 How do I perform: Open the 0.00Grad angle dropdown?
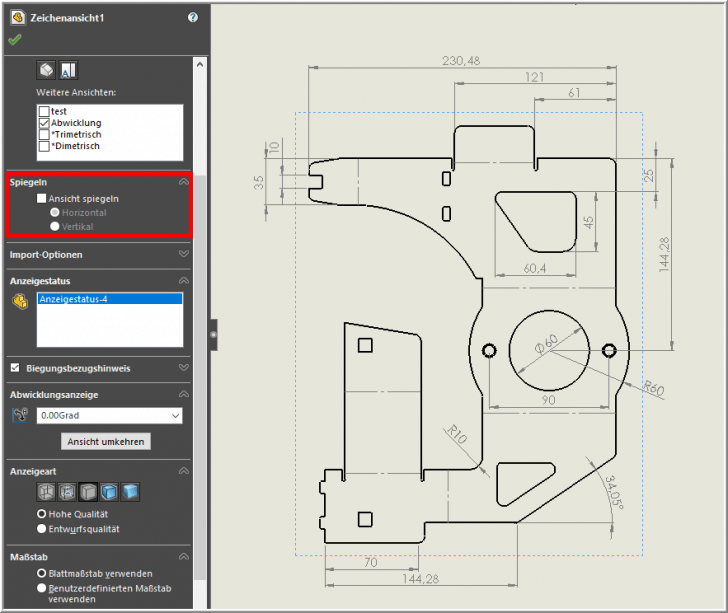tap(110, 416)
